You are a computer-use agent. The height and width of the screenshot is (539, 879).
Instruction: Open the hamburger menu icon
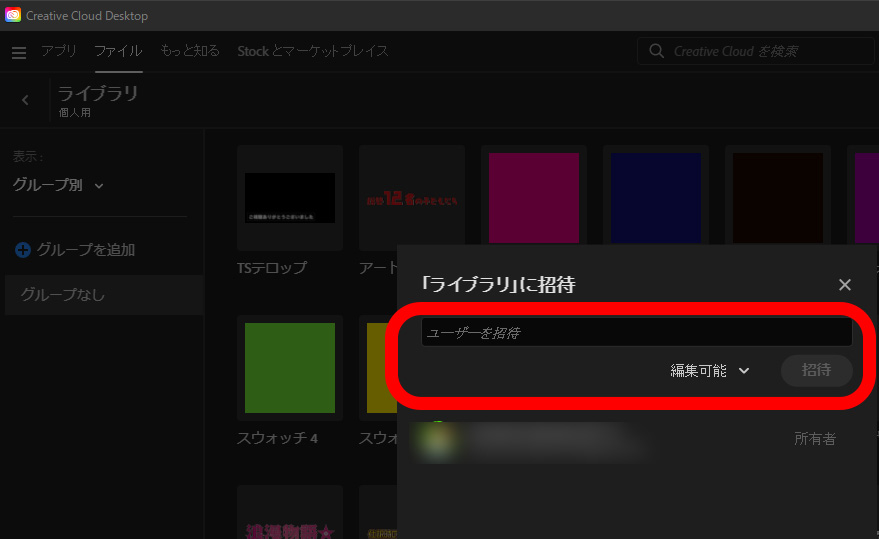tap(19, 53)
